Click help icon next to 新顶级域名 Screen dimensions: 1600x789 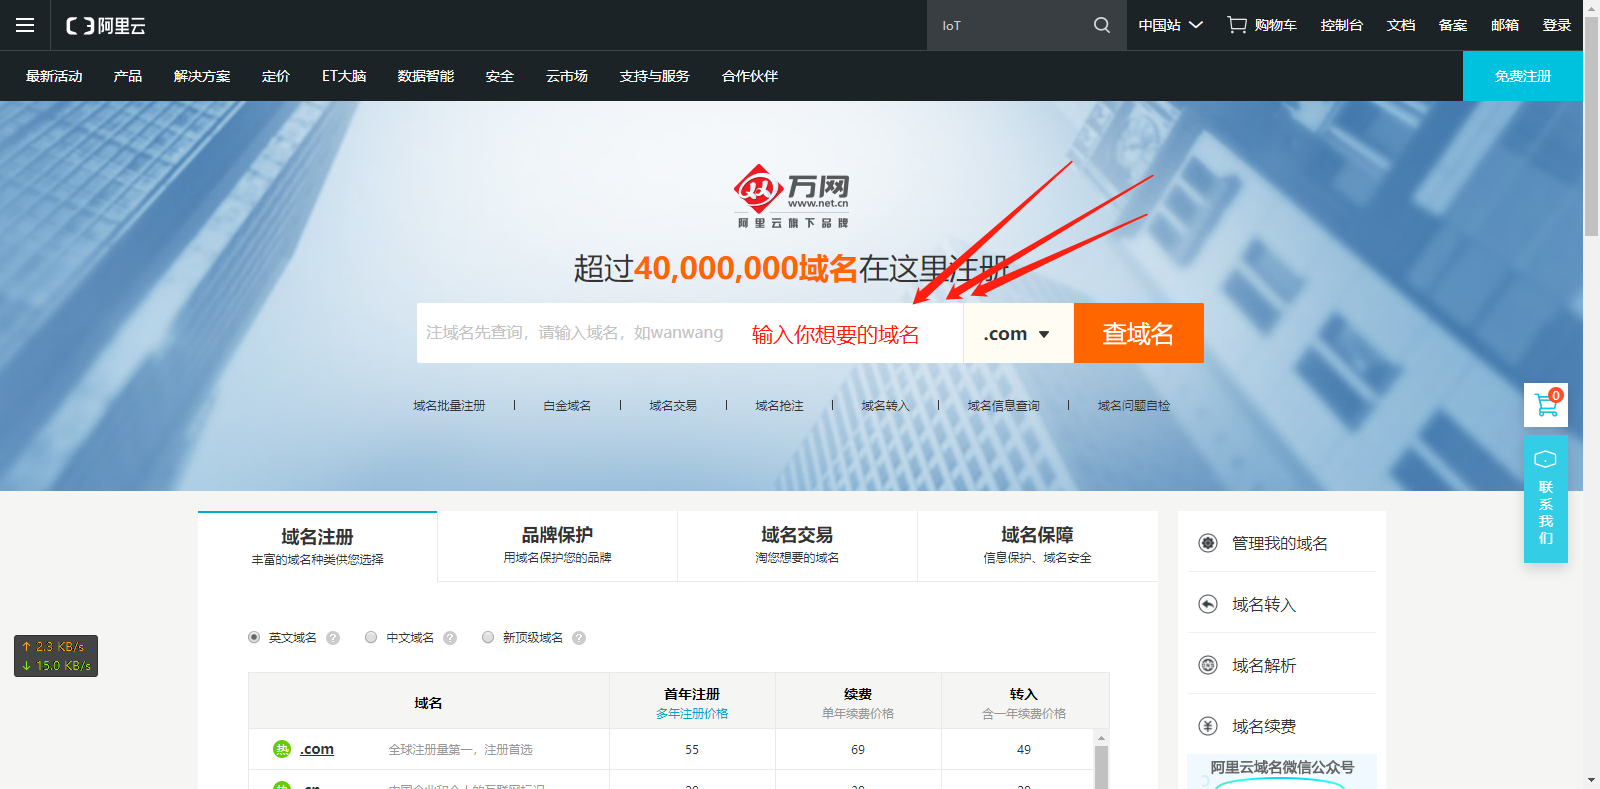pyautogui.click(x=579, y=638)
